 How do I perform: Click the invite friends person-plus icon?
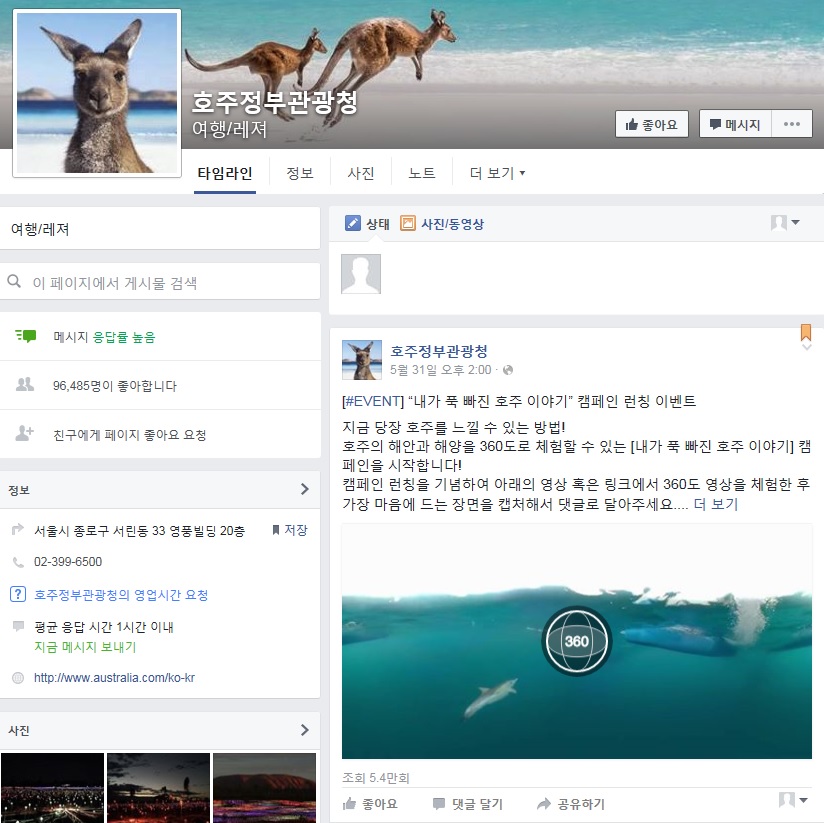tap(25, 434)
